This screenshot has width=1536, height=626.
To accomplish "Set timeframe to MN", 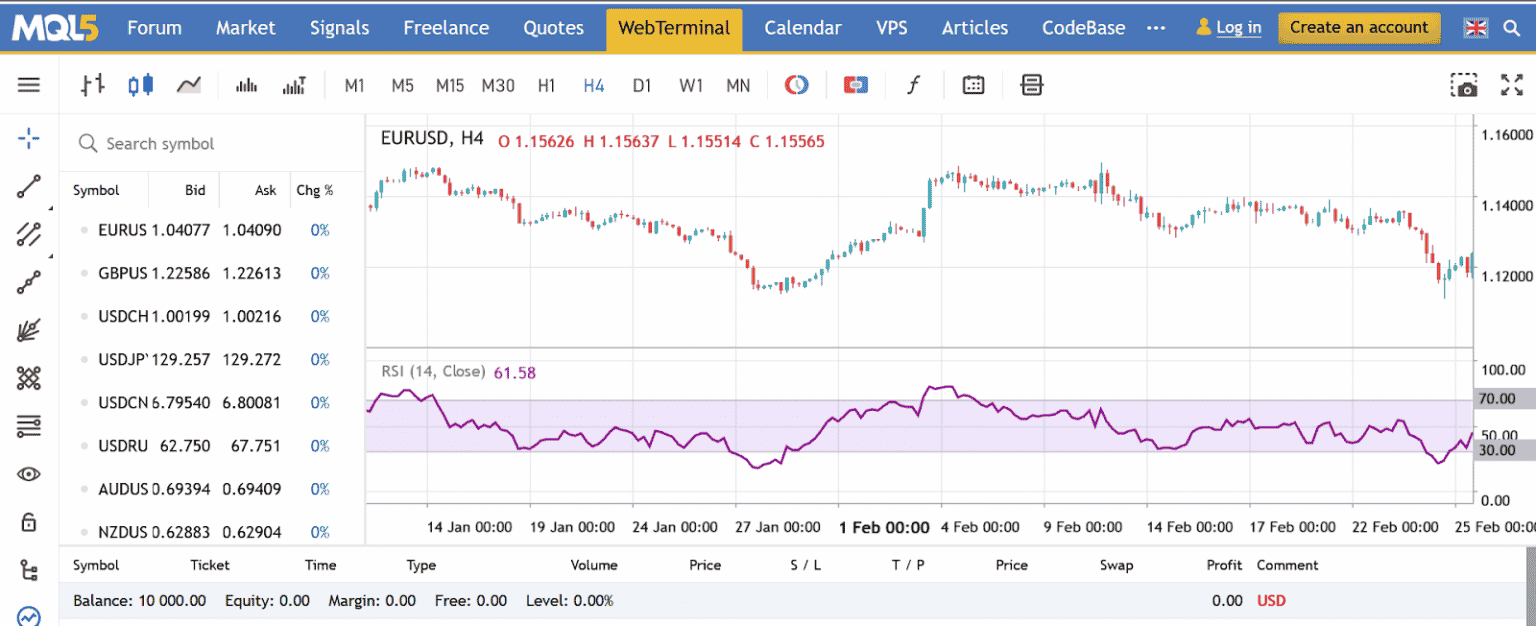I will pyautogui.click(x=738, y=86).
